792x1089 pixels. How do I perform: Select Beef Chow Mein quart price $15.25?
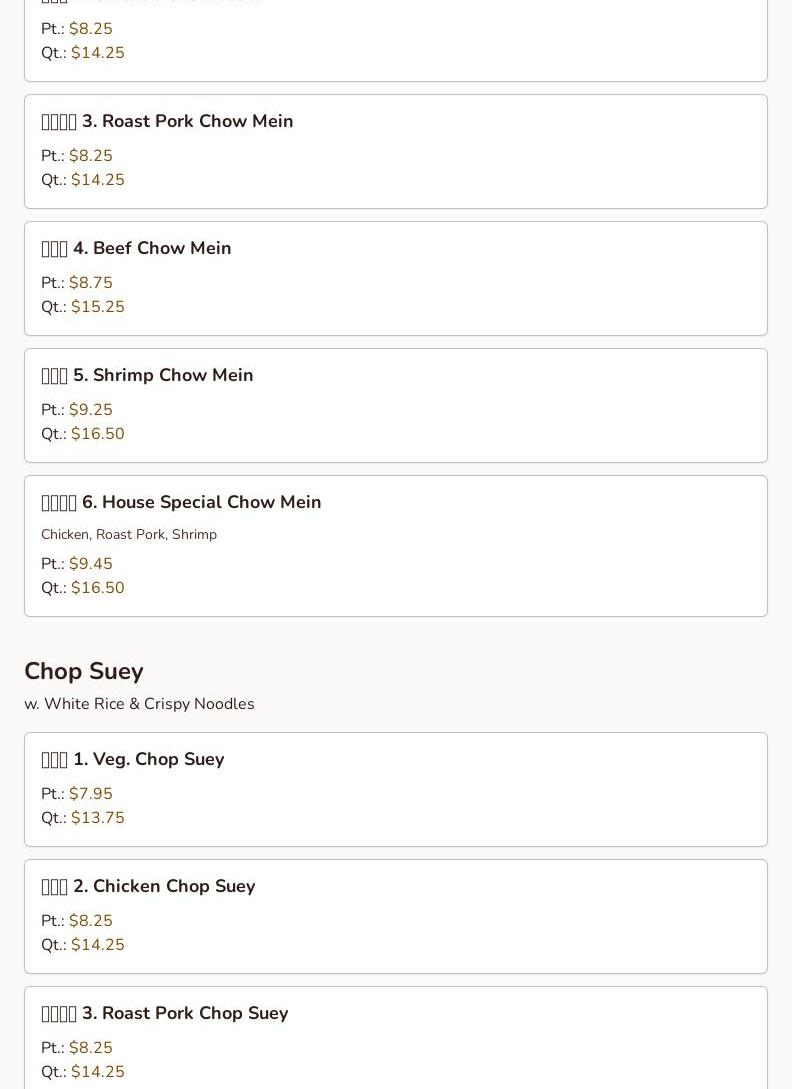pos(98,307)
